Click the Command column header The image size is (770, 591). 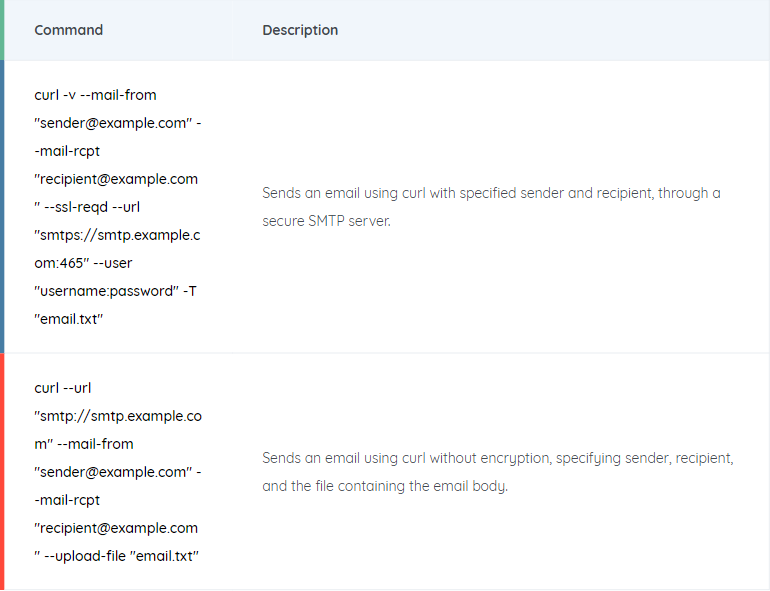coord(69,30)
